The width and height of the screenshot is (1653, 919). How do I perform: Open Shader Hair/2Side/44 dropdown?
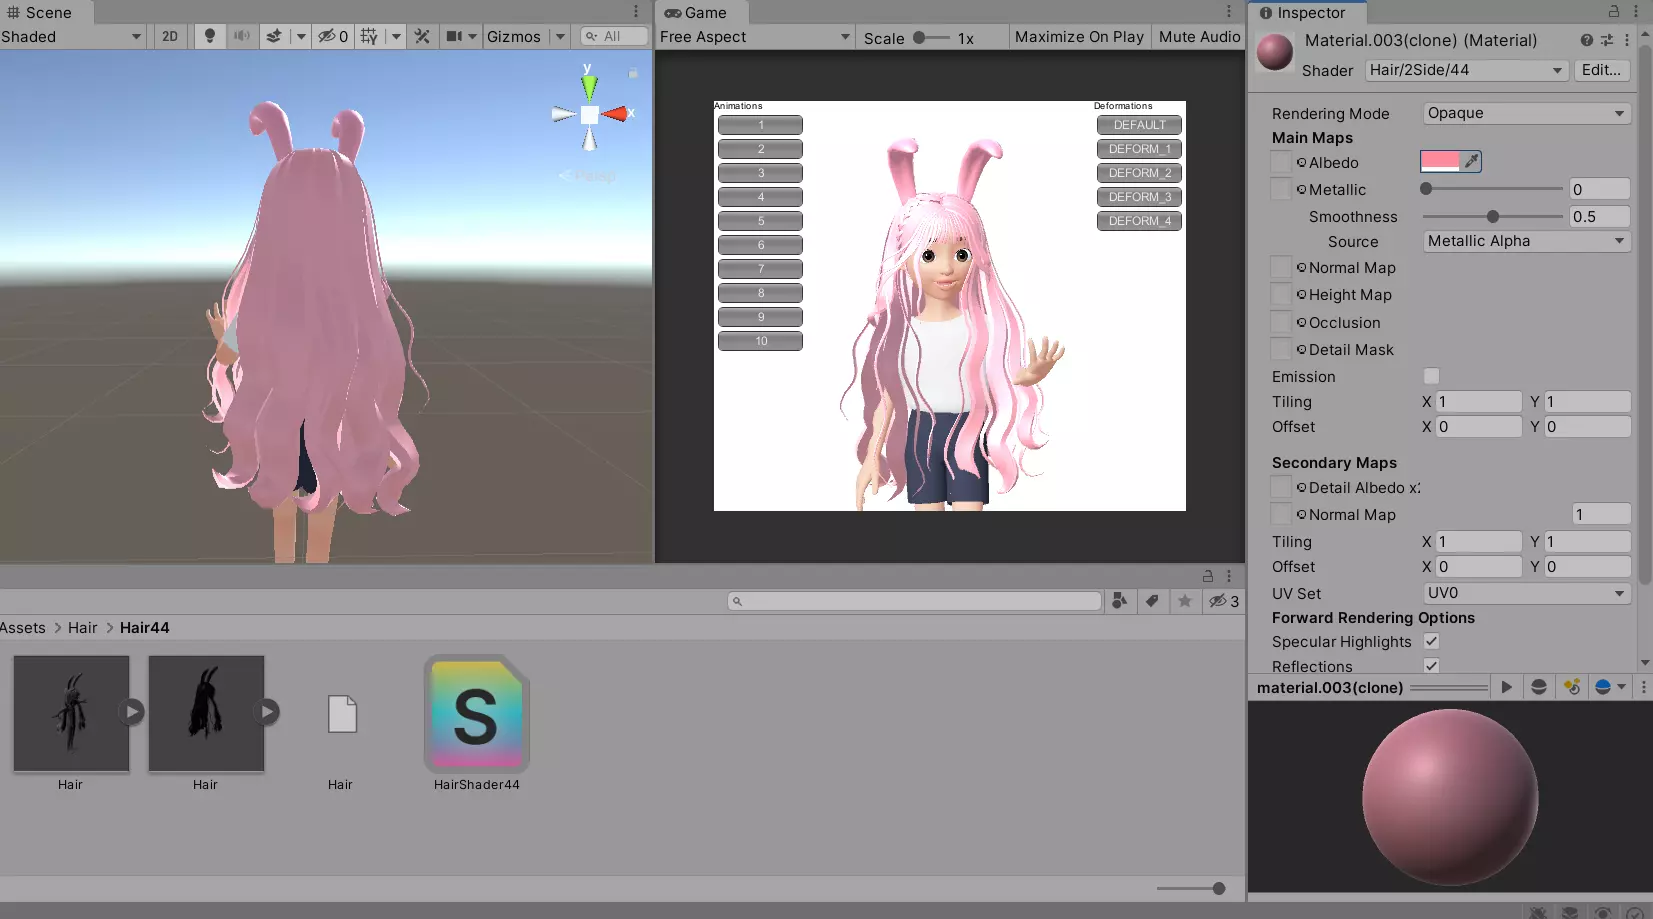pyautogui.click(x=1466, y=70)
